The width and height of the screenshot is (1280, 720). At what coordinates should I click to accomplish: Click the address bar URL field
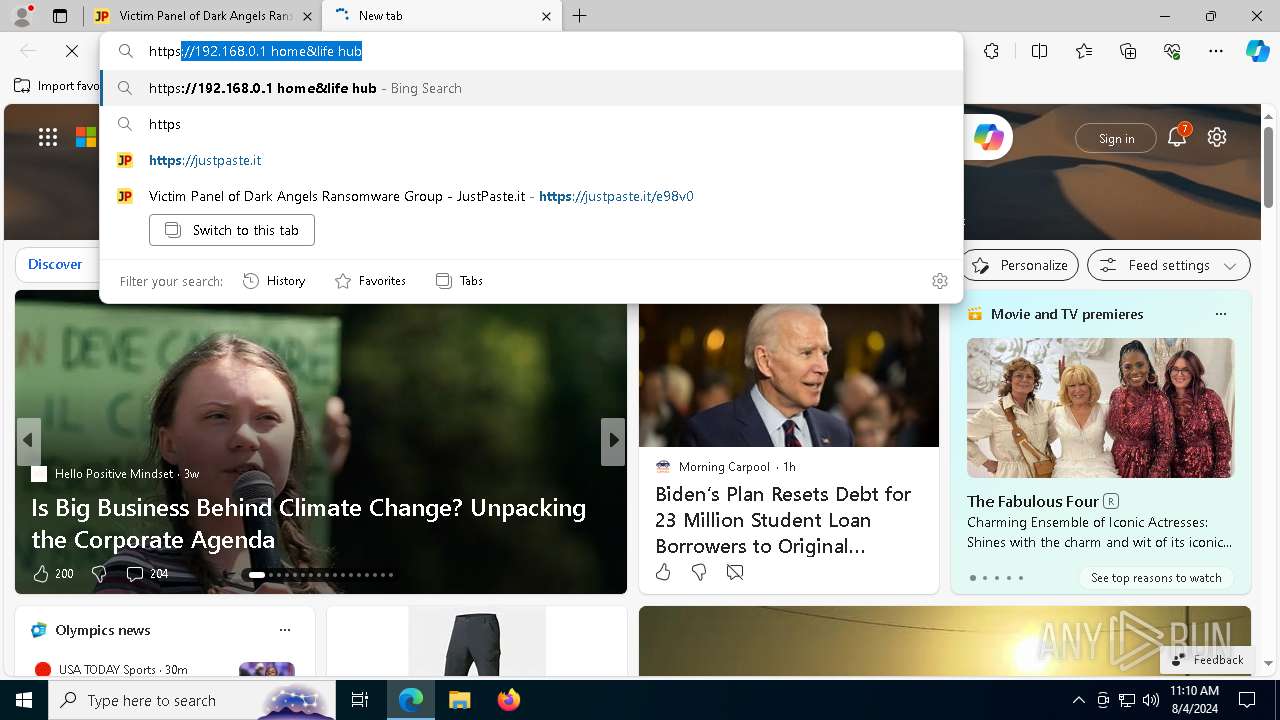[x=530, y=51]
